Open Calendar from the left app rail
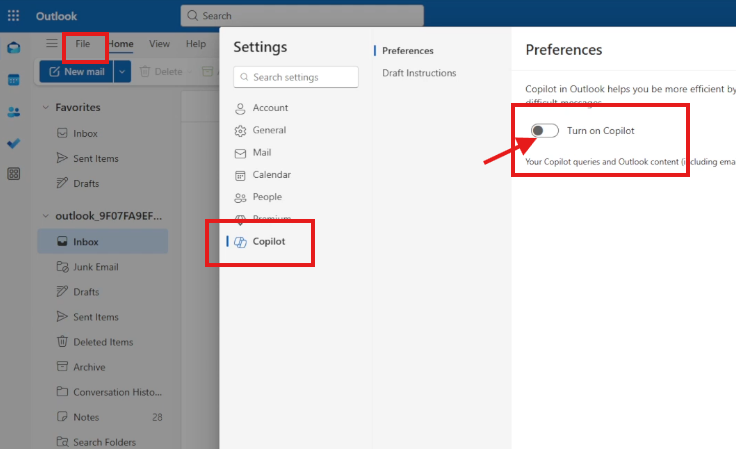 (14, 80)
